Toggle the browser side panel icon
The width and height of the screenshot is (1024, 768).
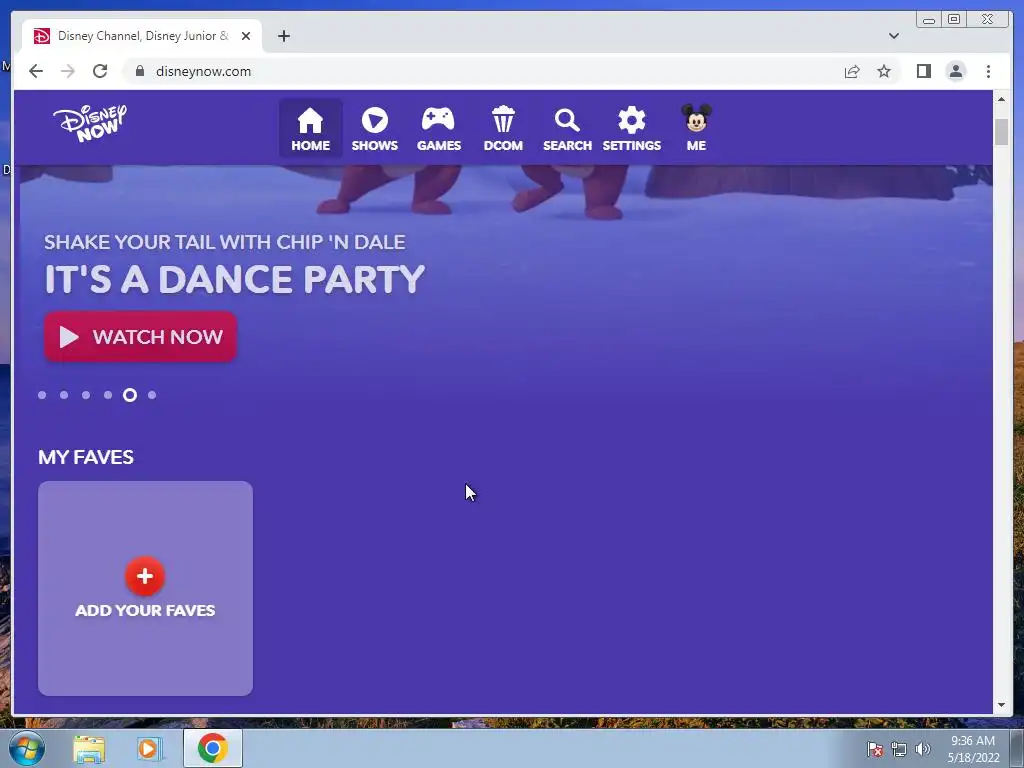923,71
